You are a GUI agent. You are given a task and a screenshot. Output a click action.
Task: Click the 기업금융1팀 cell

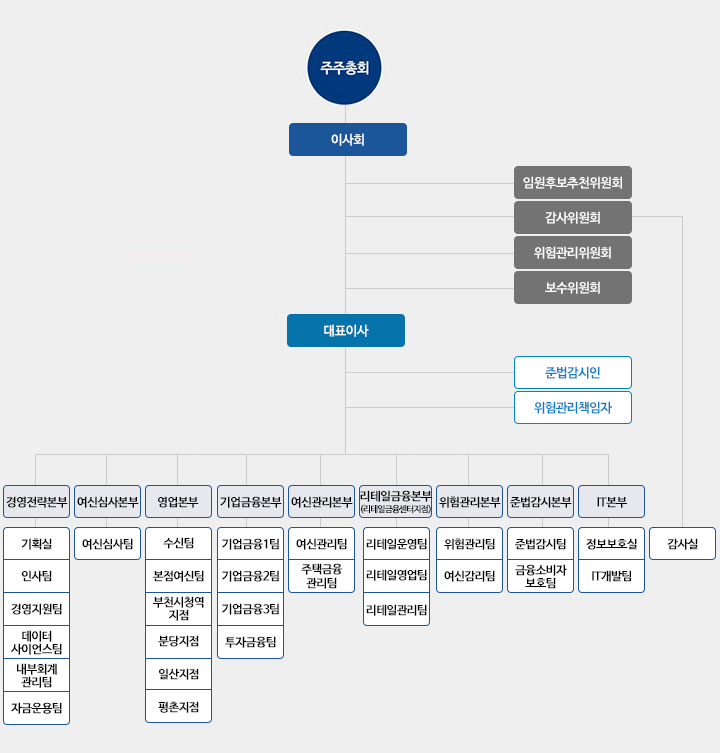[250, 544]
